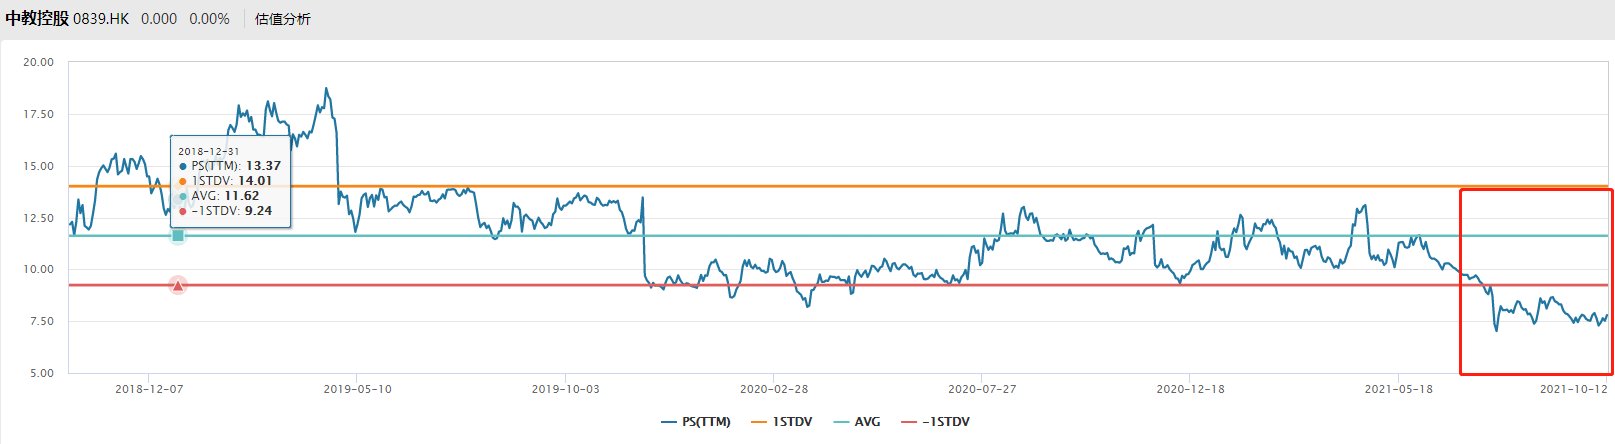This screenshot has width=1615, height=444.
Task: Select the 2019-05-10 axis date
Action: click(357, 389)
